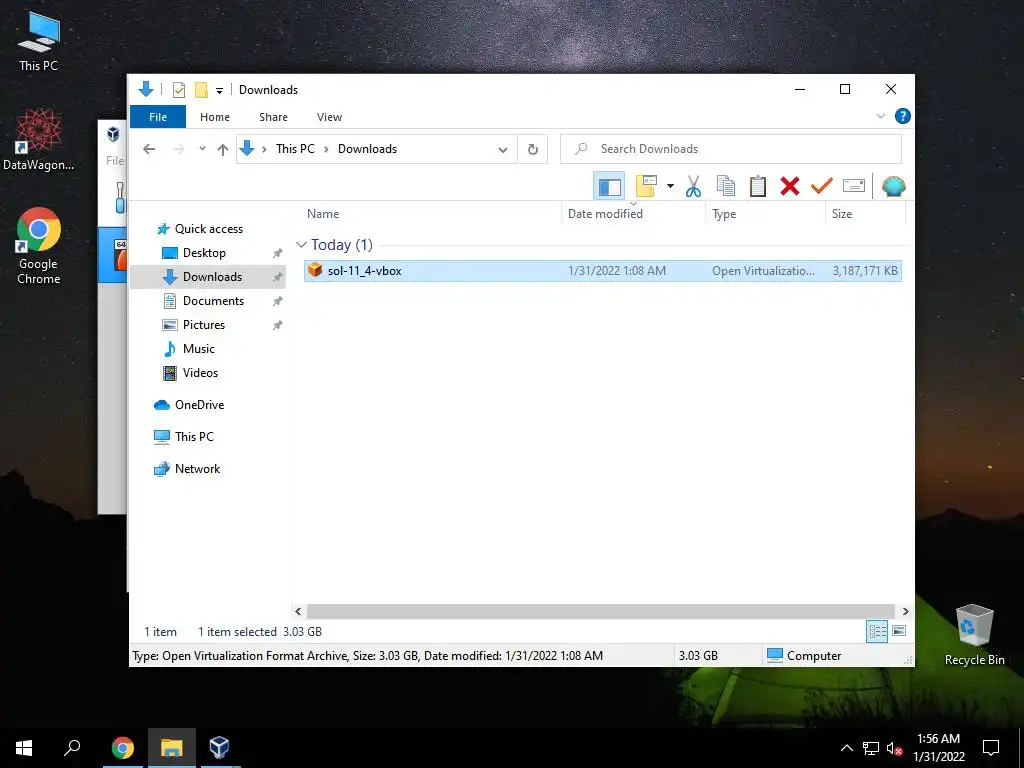This screenshot has width=1024, height=768.
Task: Click the Copy icon in toolbar
Action: tap(726, 186)
